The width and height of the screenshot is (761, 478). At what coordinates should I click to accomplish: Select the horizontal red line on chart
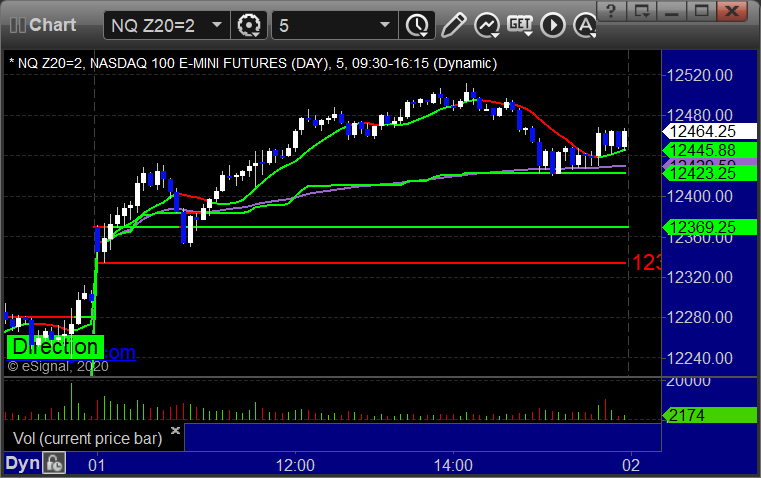(x=362, y=263)
